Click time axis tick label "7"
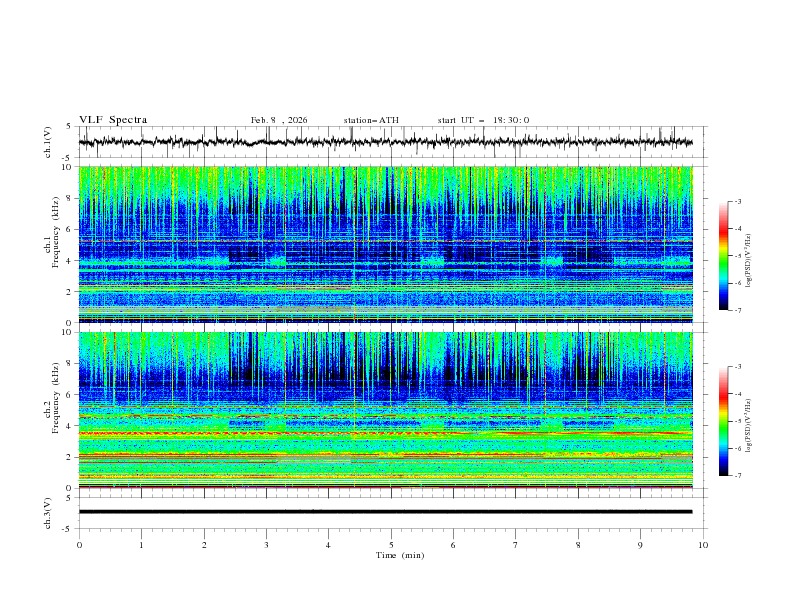 (x=516, y=545)
